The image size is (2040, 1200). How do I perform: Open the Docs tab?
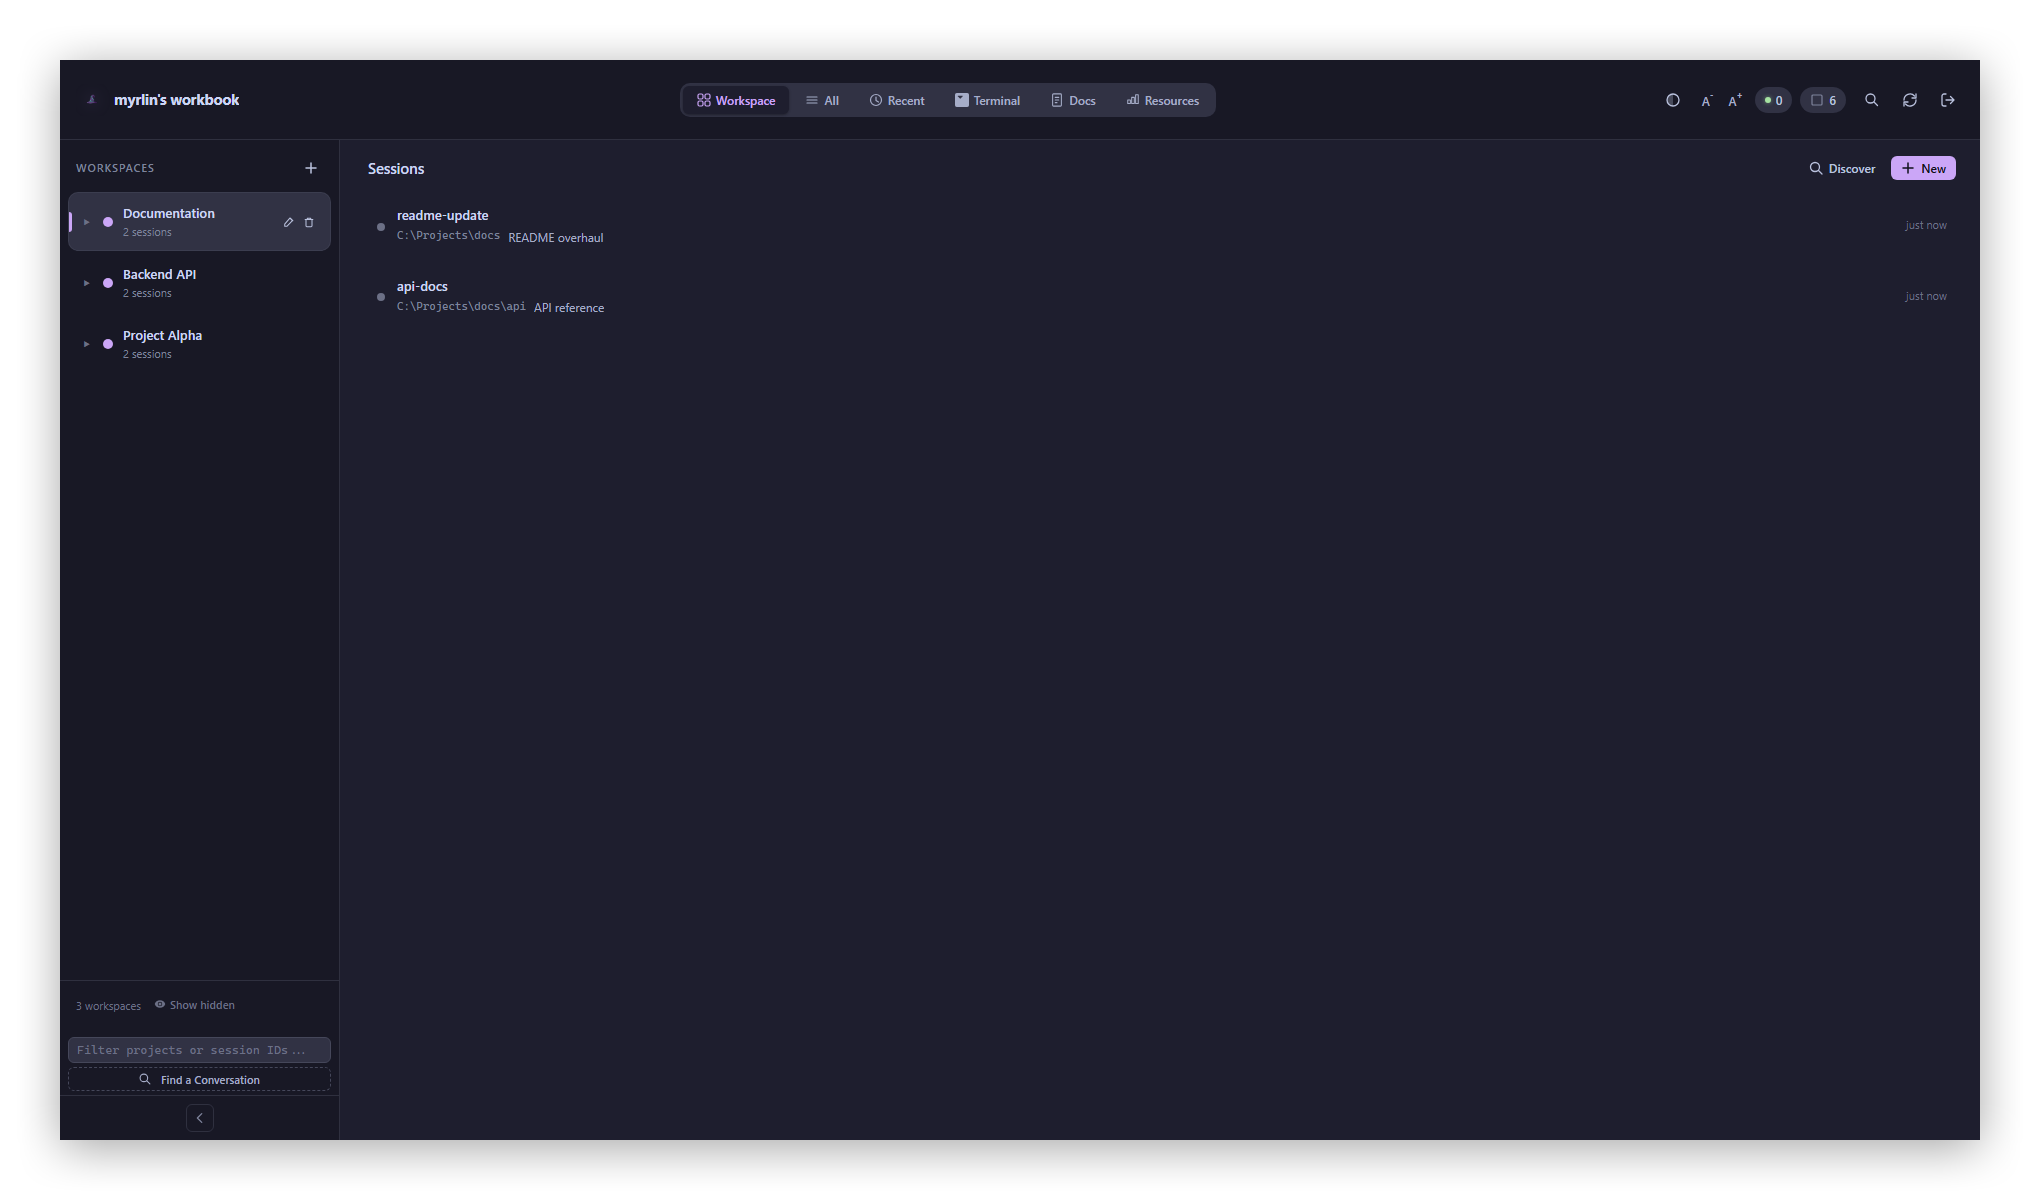(1073, 100)
